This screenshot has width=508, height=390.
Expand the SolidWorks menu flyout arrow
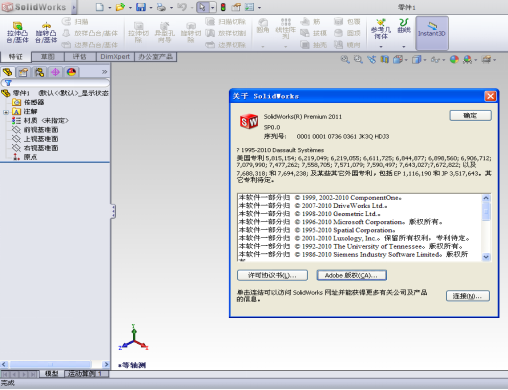(74, 7)
